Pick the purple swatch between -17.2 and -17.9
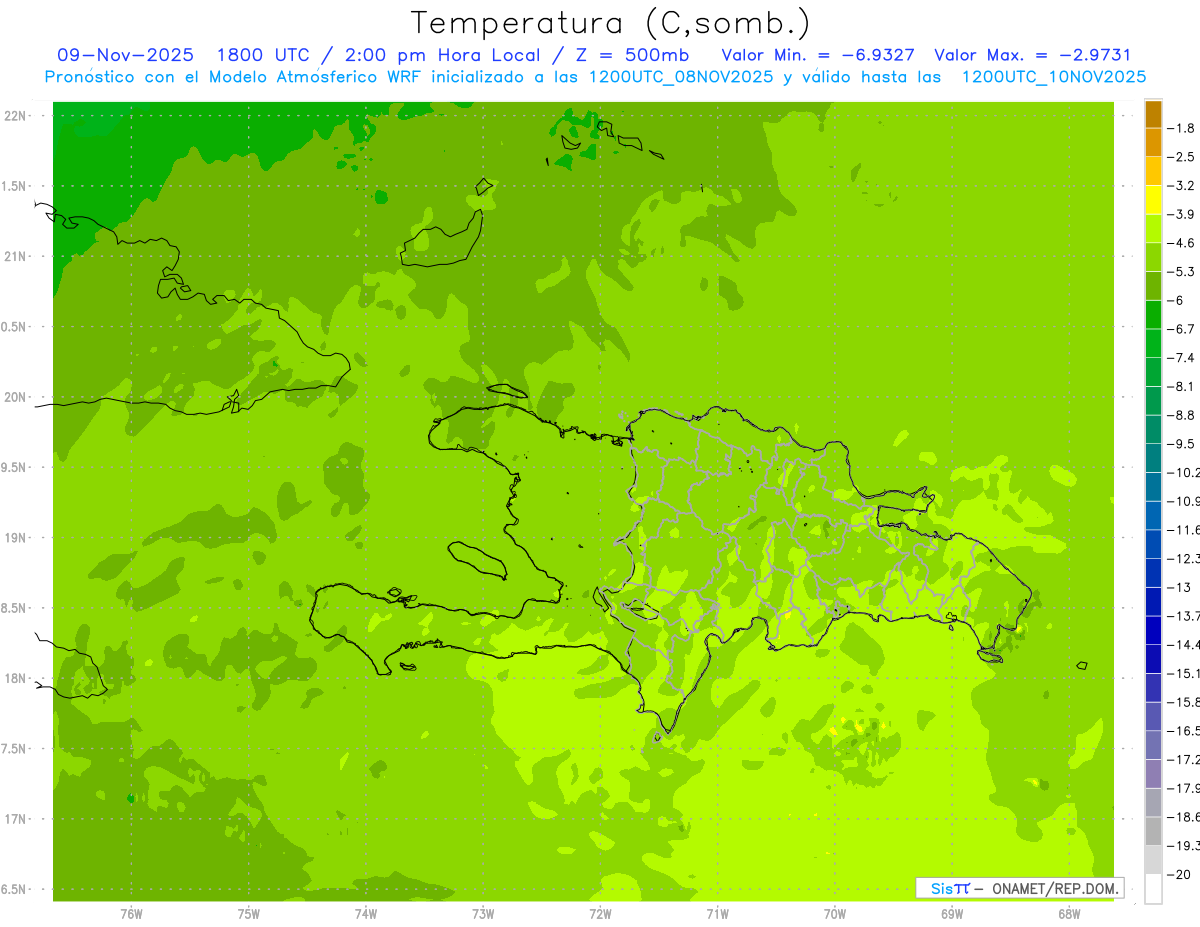 pyautogui.click(x=1153, y=773)
